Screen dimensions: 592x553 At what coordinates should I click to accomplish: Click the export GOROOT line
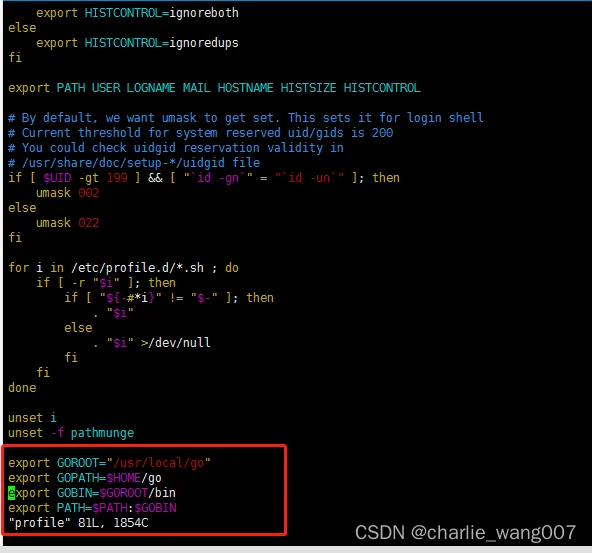pyautogui.click(x=109, y=463)
